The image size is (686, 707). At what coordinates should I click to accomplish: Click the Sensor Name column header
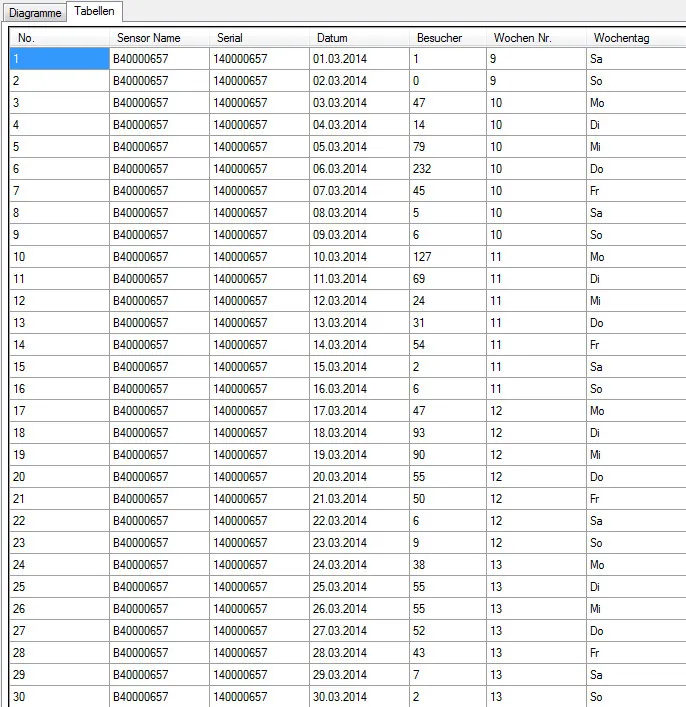click(x=160, y=38)
